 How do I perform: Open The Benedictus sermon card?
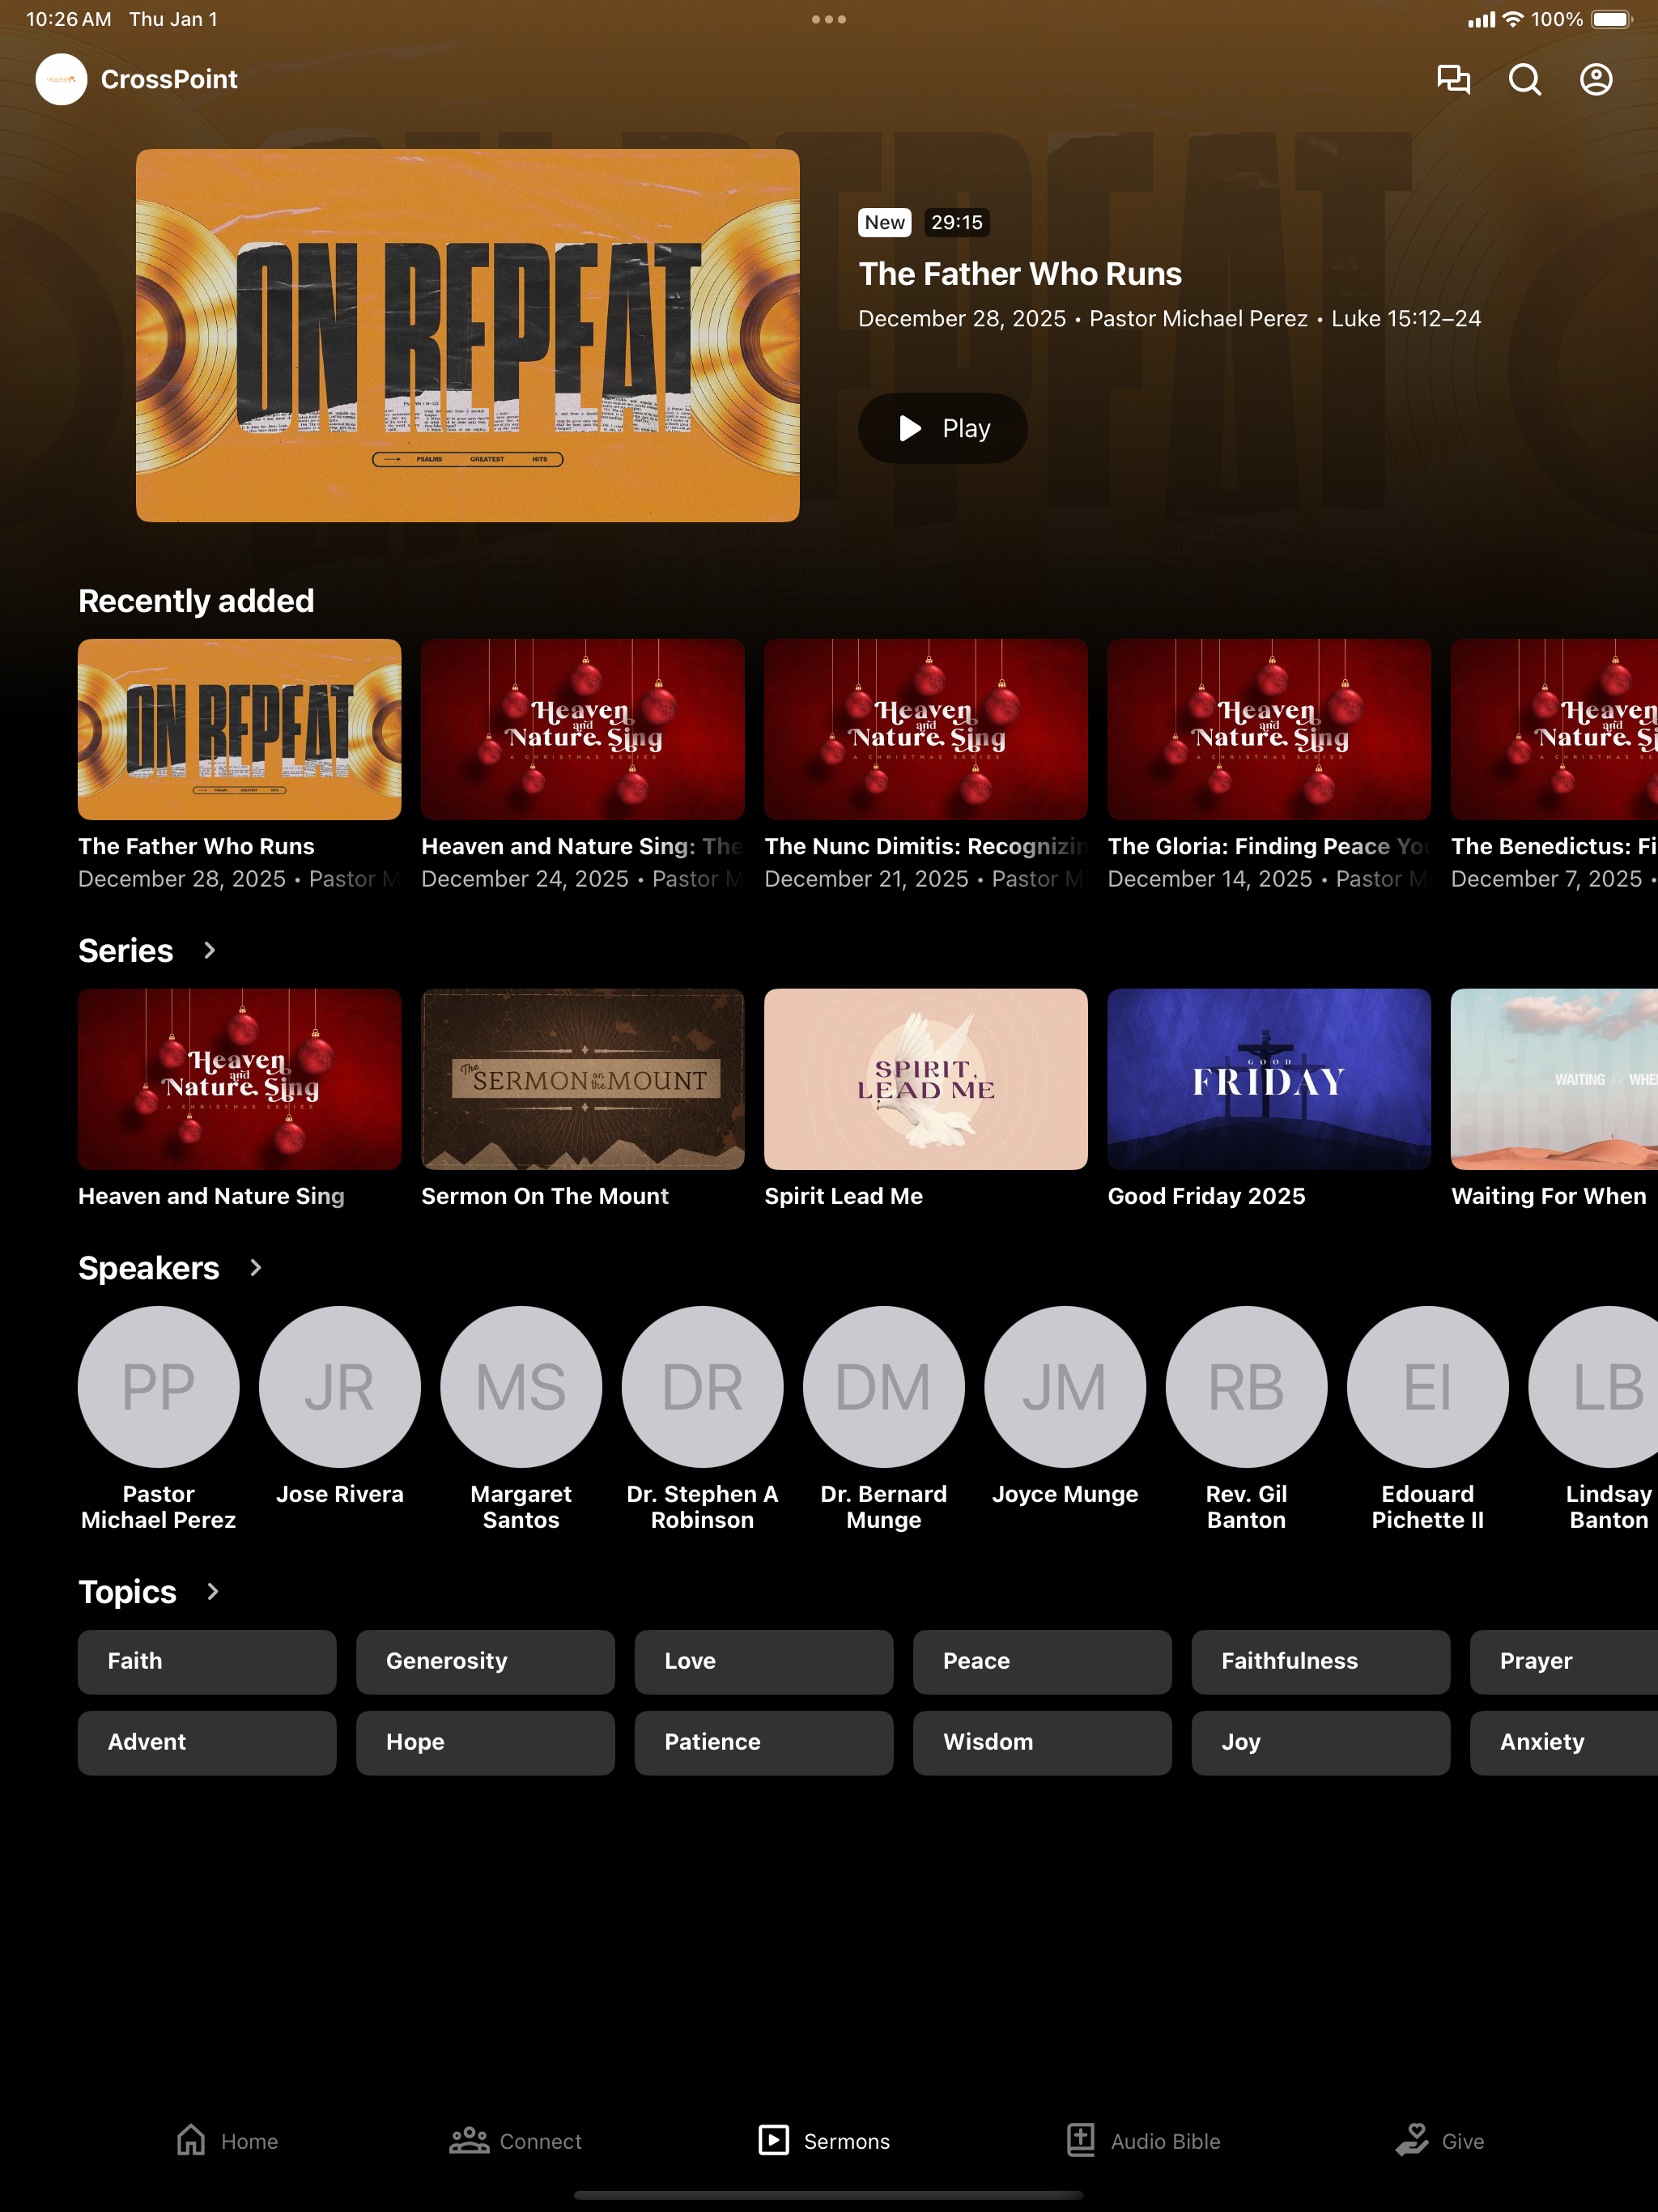(x=1554, y=765)
